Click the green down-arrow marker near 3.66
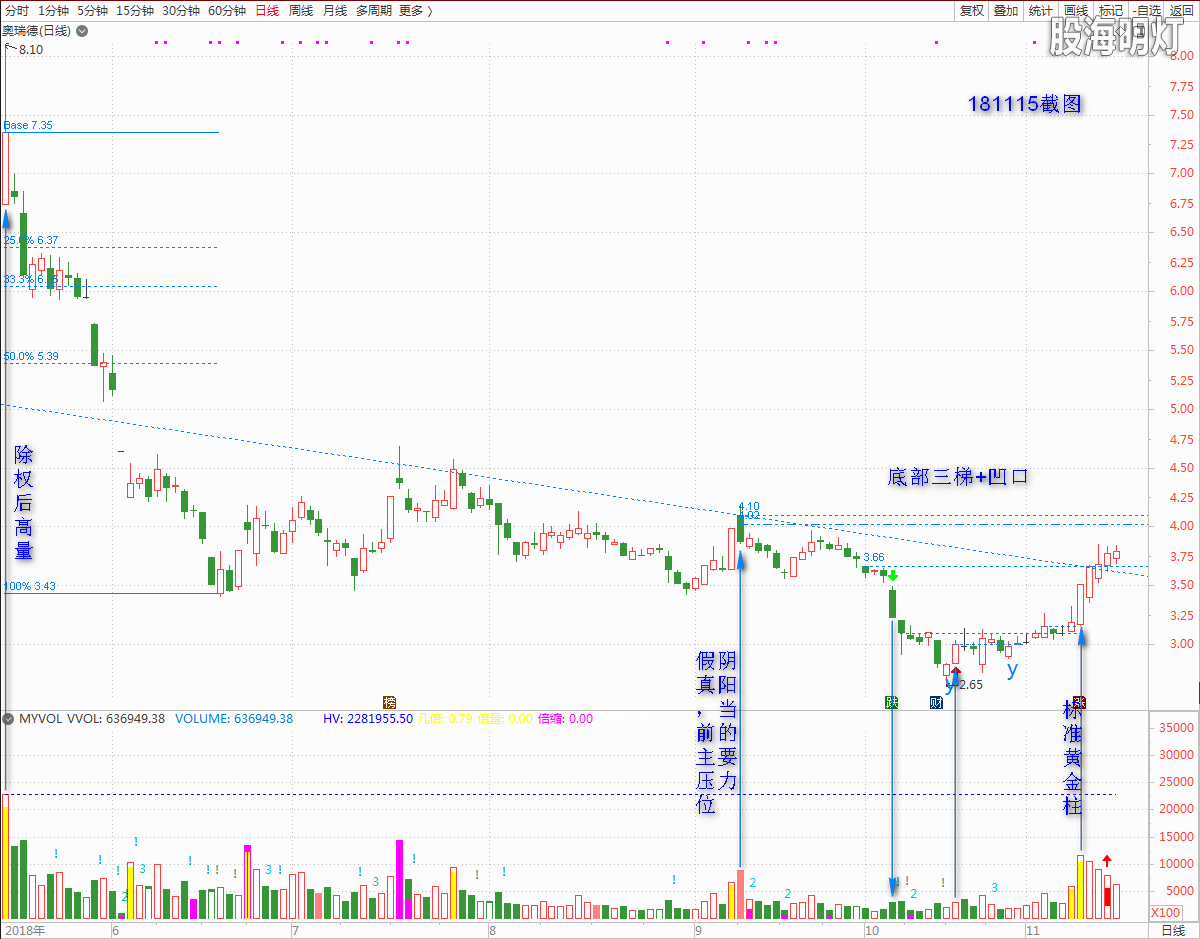This screenshot has width=1200, height=939. pyautogui.click(x=892, y=576)
